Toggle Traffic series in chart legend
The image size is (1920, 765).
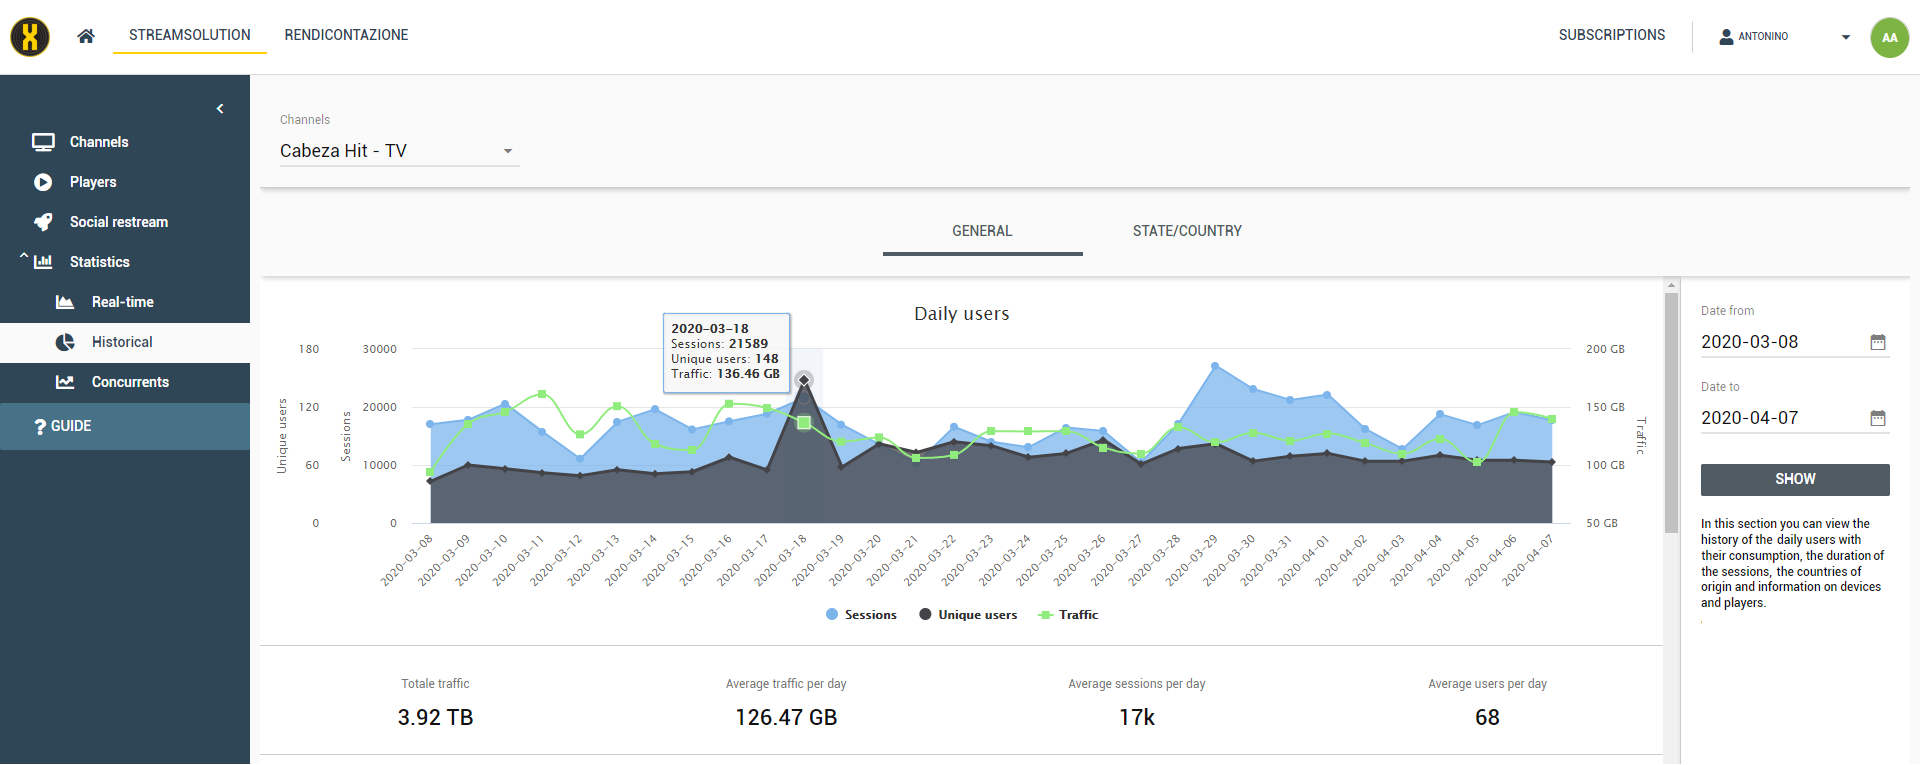(x=1068, y=615)
